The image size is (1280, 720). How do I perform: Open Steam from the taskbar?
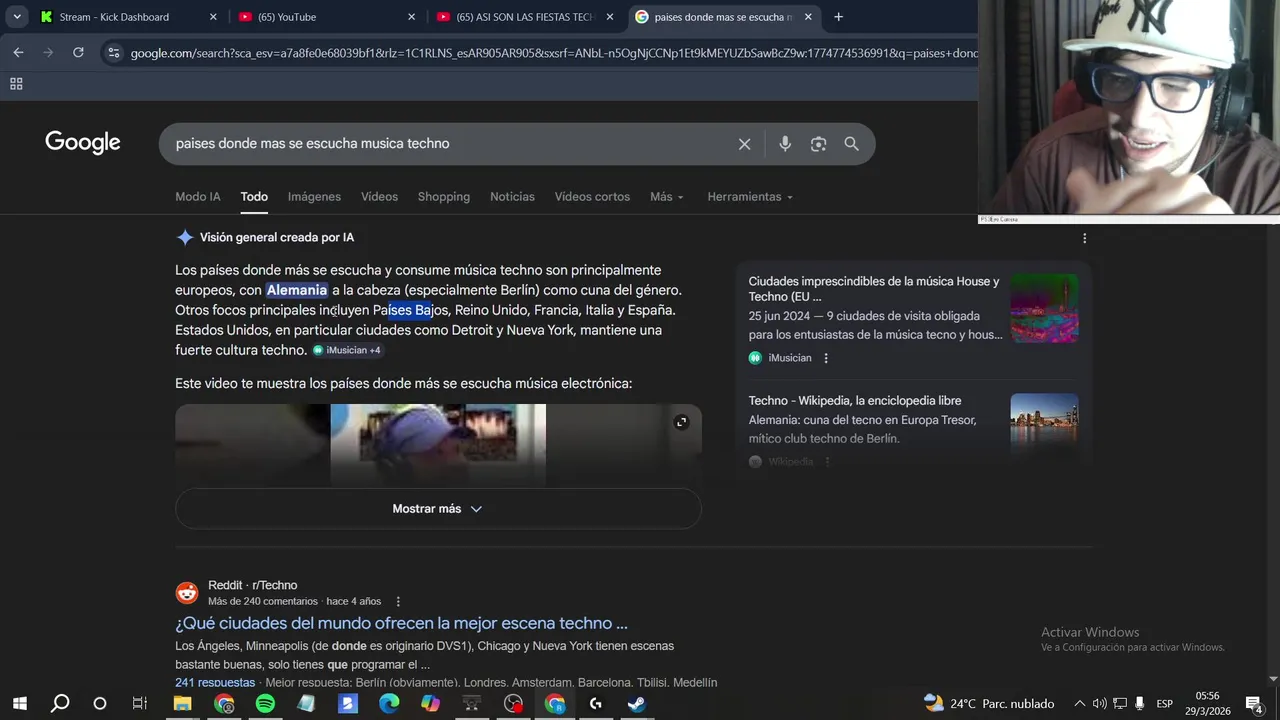(637, 704)
